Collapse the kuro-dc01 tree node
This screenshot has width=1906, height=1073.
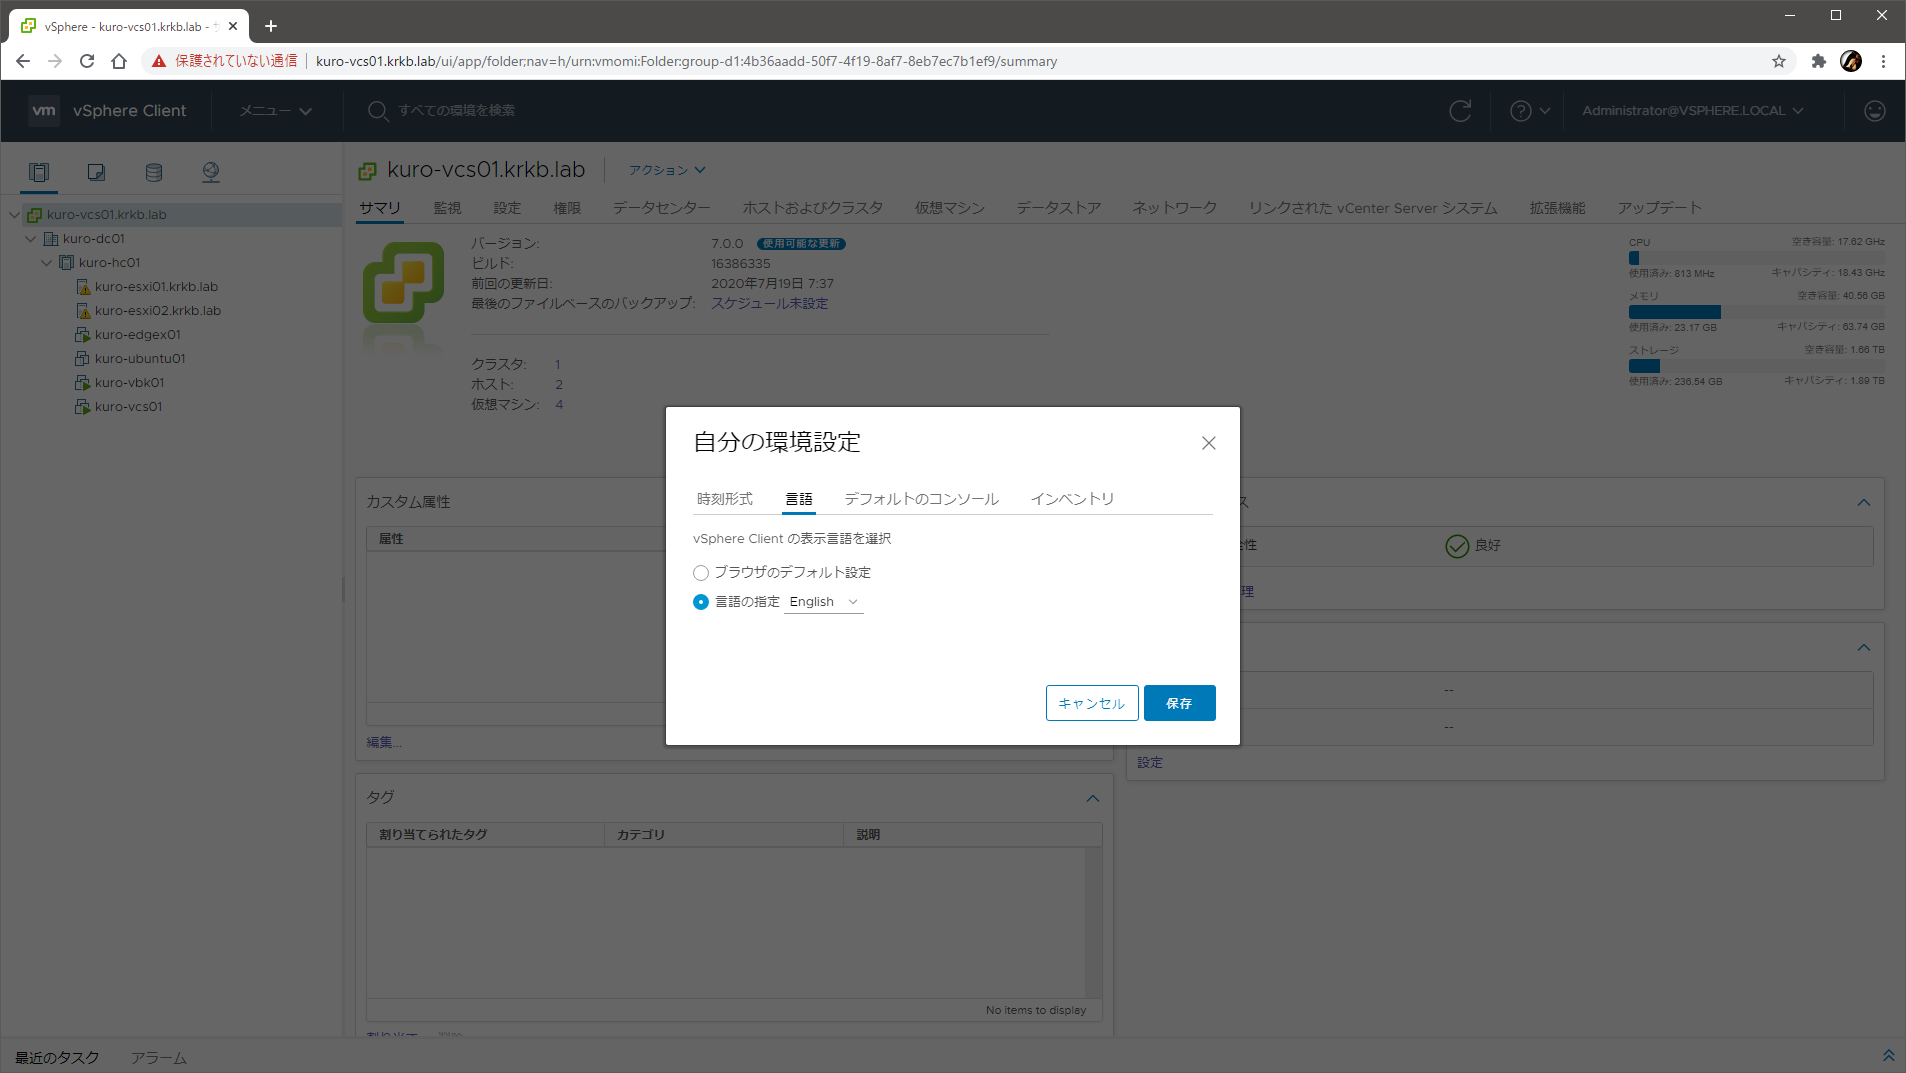31,239
